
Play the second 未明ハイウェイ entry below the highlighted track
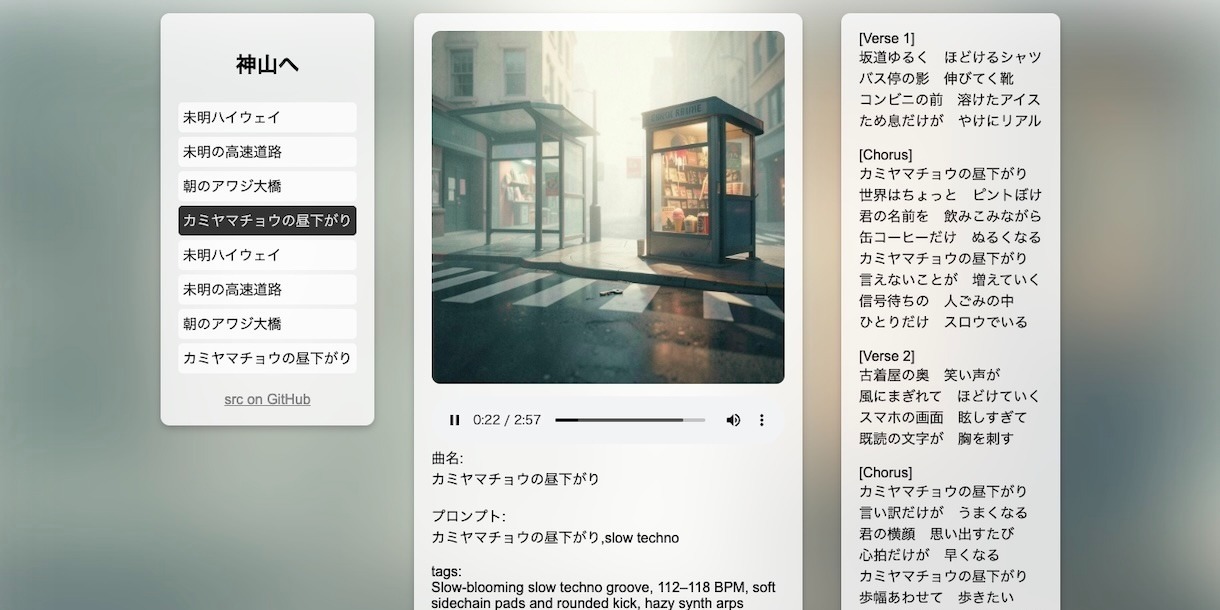pos(267,255)
